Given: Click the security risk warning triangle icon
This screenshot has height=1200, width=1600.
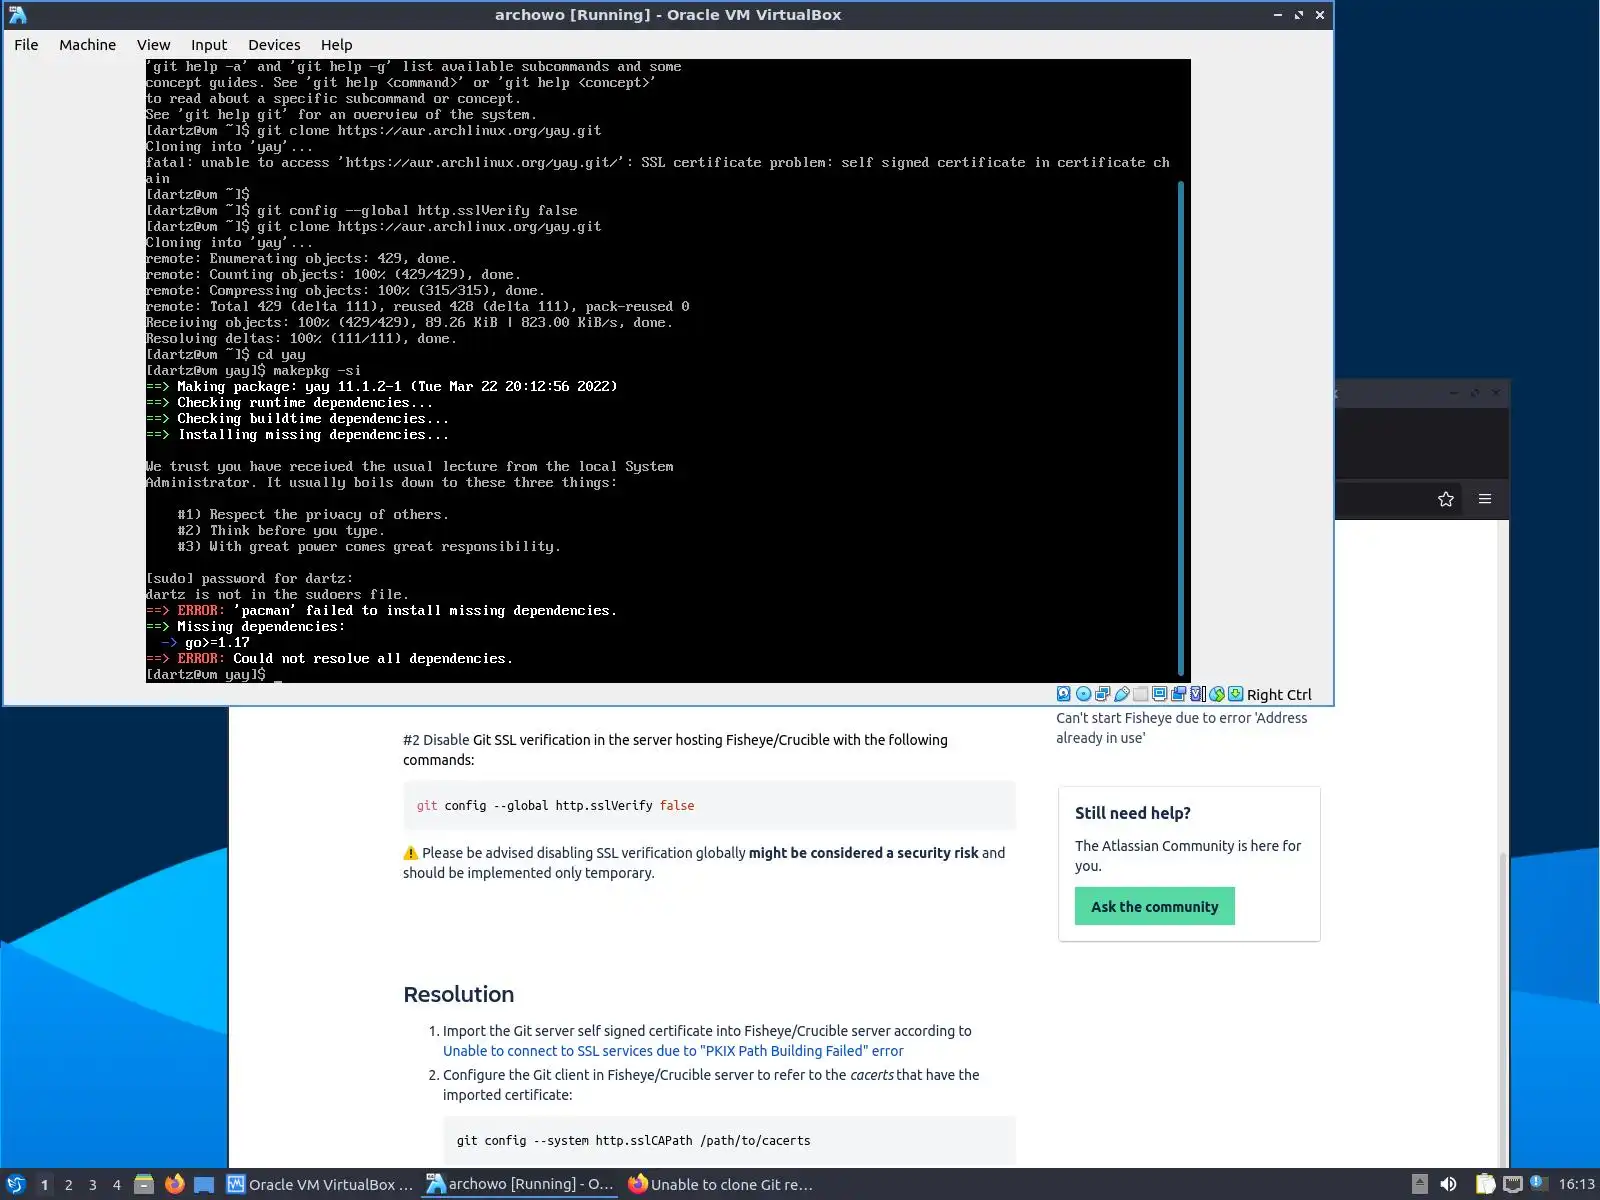Looking at the screenshot, I should click(x=410, y=853).
